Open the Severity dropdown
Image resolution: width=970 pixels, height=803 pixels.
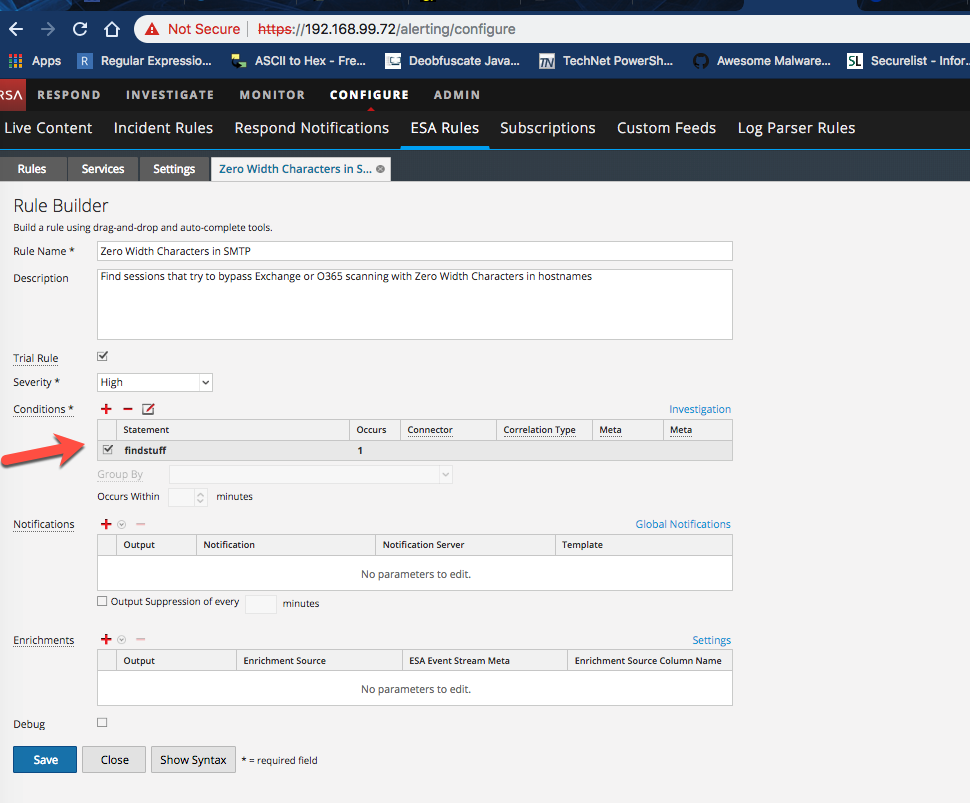155,382
